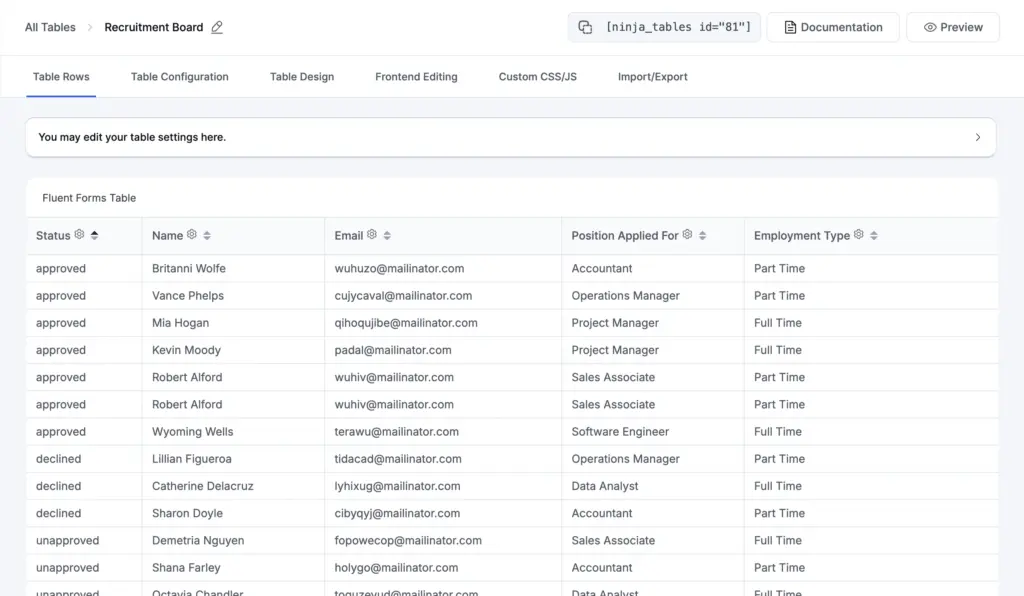Select the name Vance Phelps
Image resolution: width=1024 pixels, height=596 pixels.
188,296
